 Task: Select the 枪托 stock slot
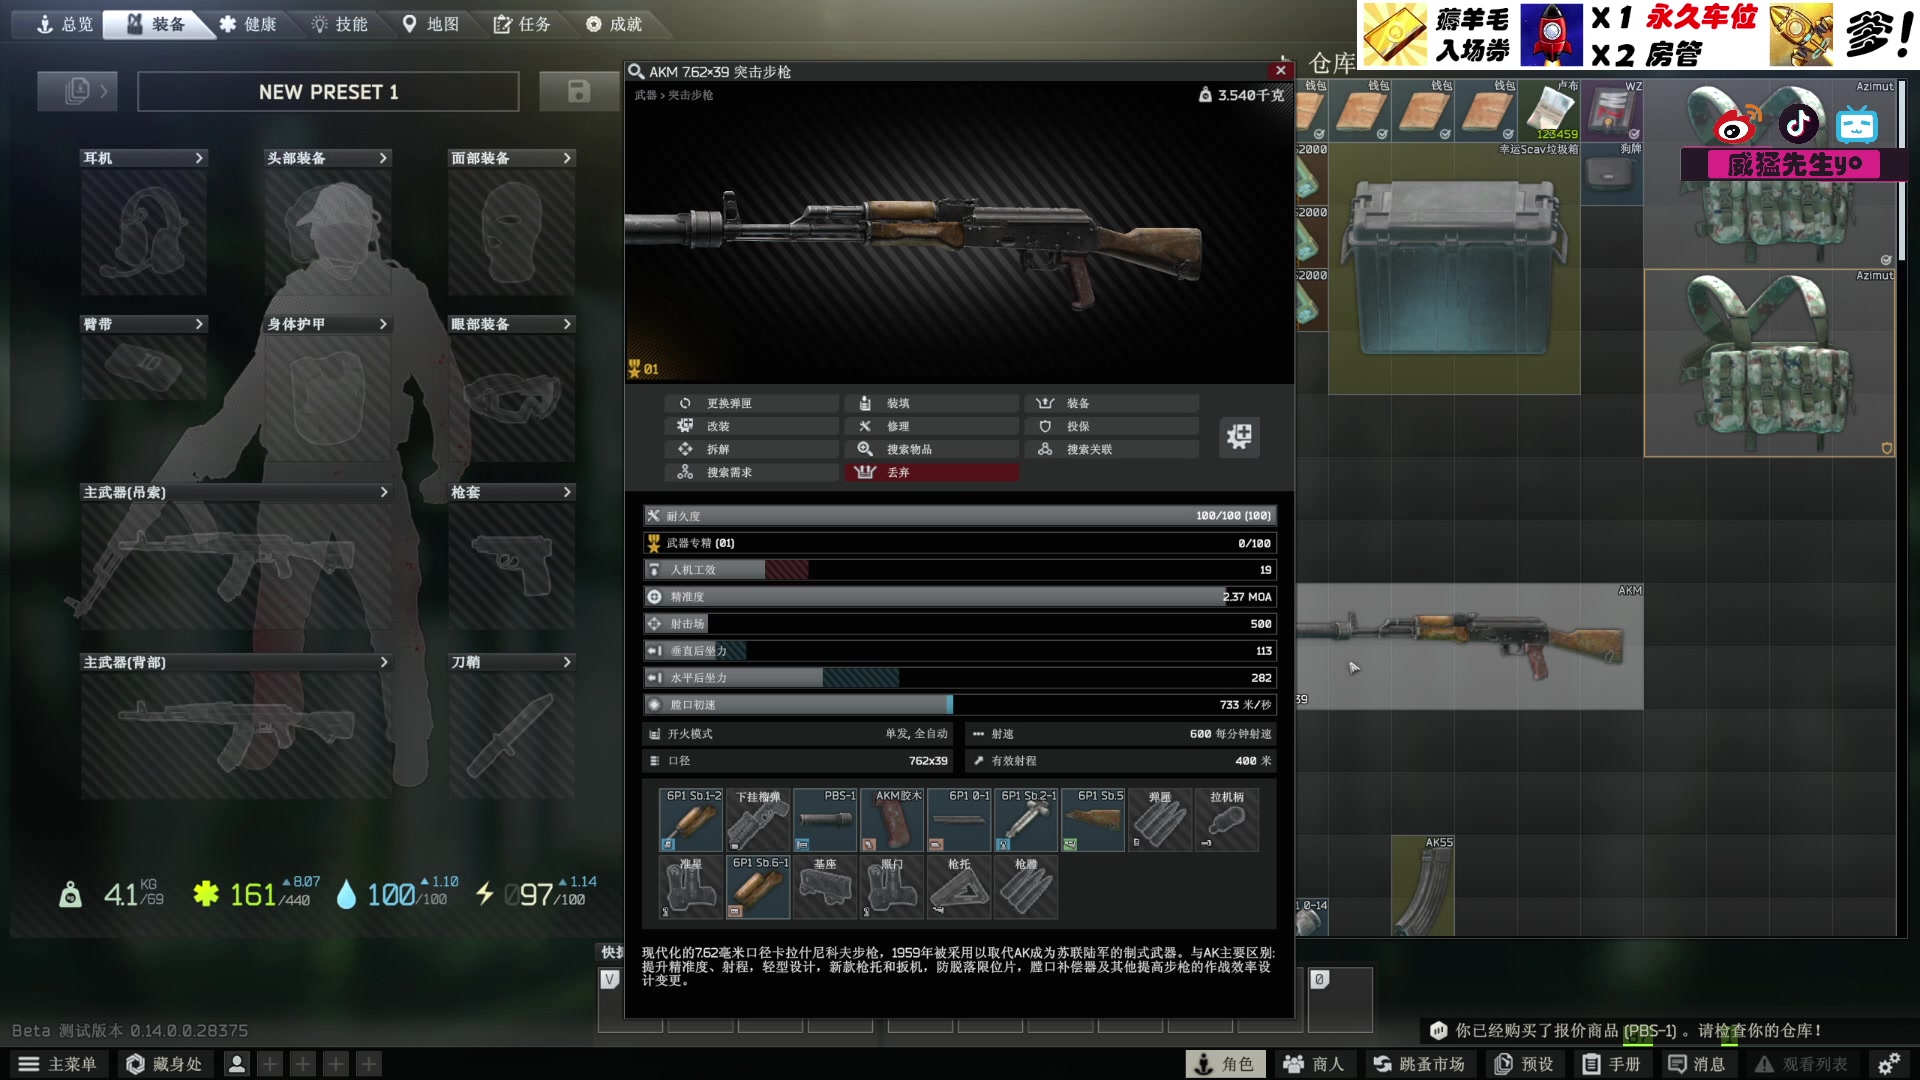[959, 887]
